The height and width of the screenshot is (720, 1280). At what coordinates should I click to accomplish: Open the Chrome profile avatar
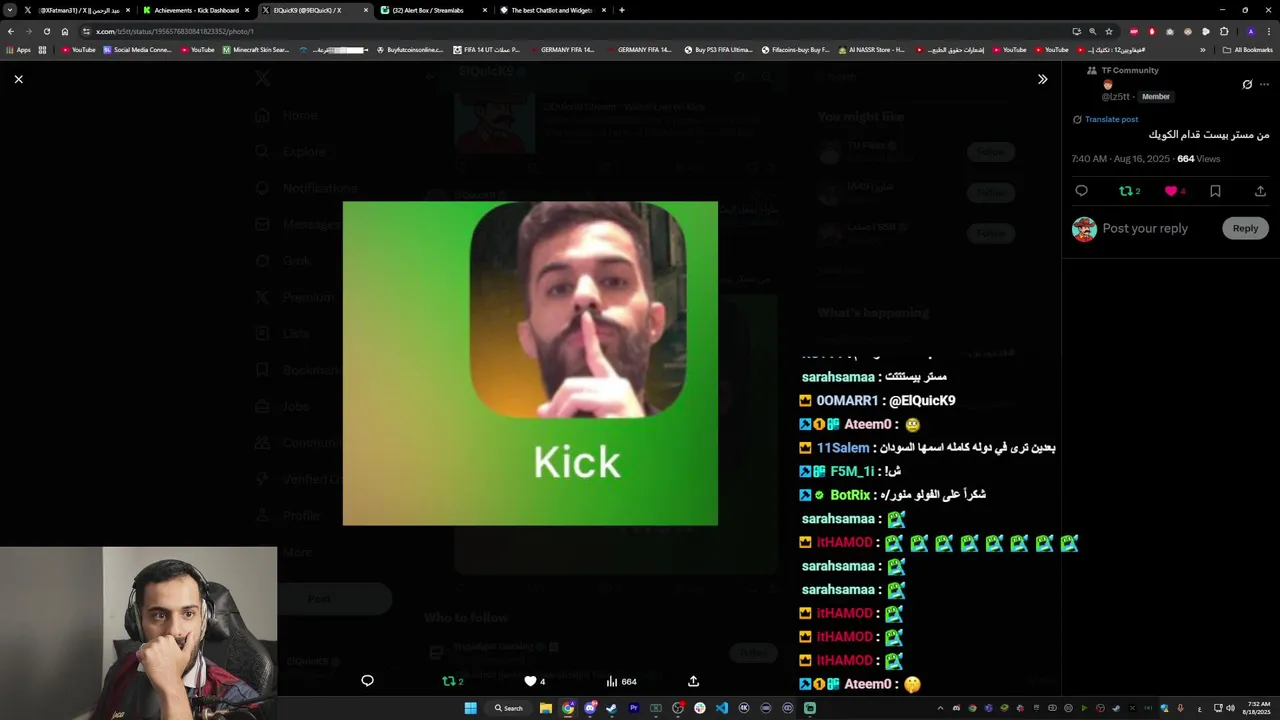pos(1250,31)
